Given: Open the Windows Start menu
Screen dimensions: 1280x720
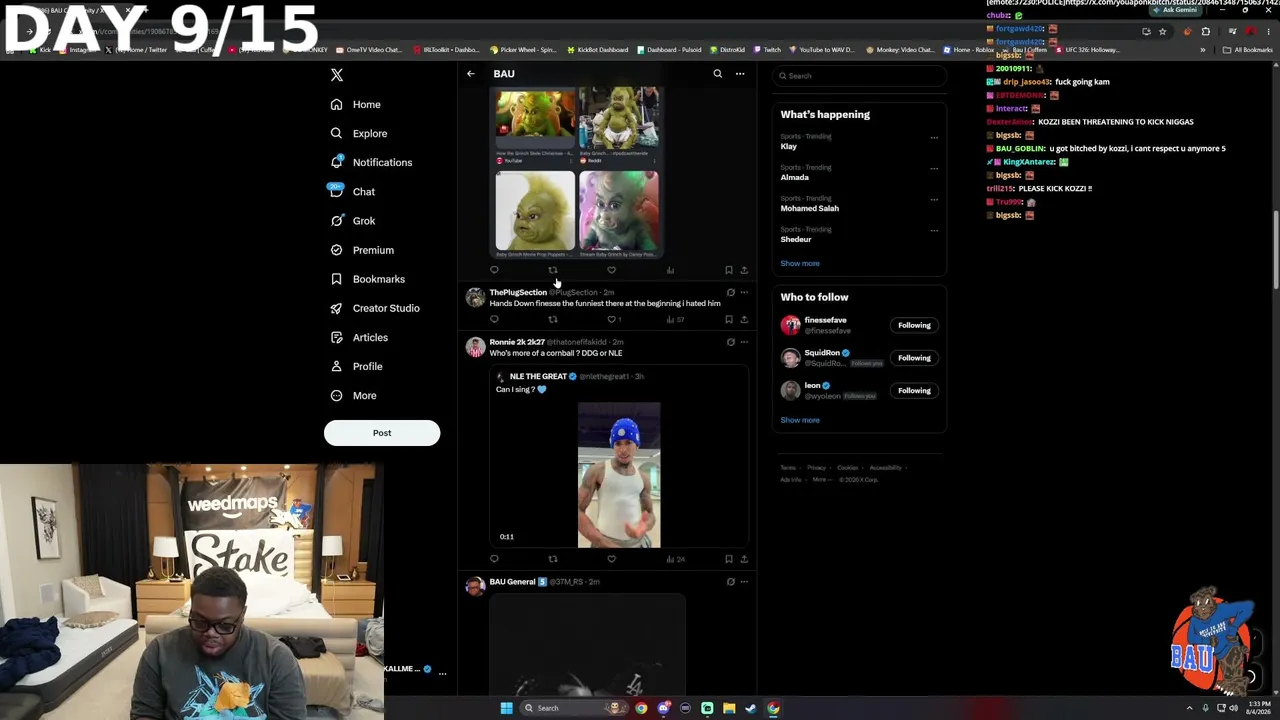Looking at the screenshot, I should (x=506, y=708).
